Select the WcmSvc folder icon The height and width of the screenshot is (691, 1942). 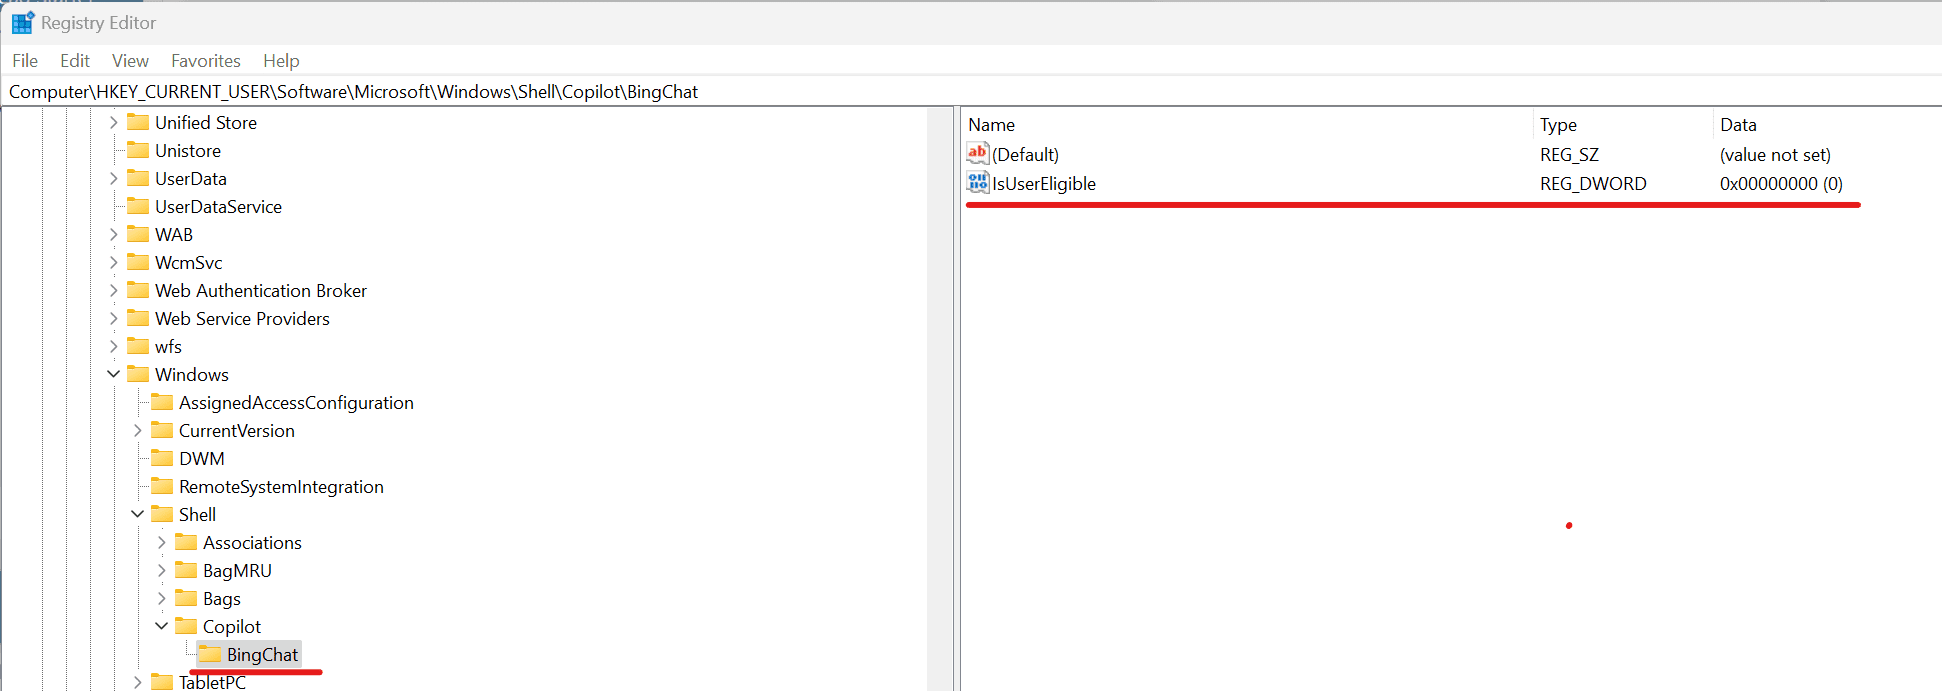point(138,262)
